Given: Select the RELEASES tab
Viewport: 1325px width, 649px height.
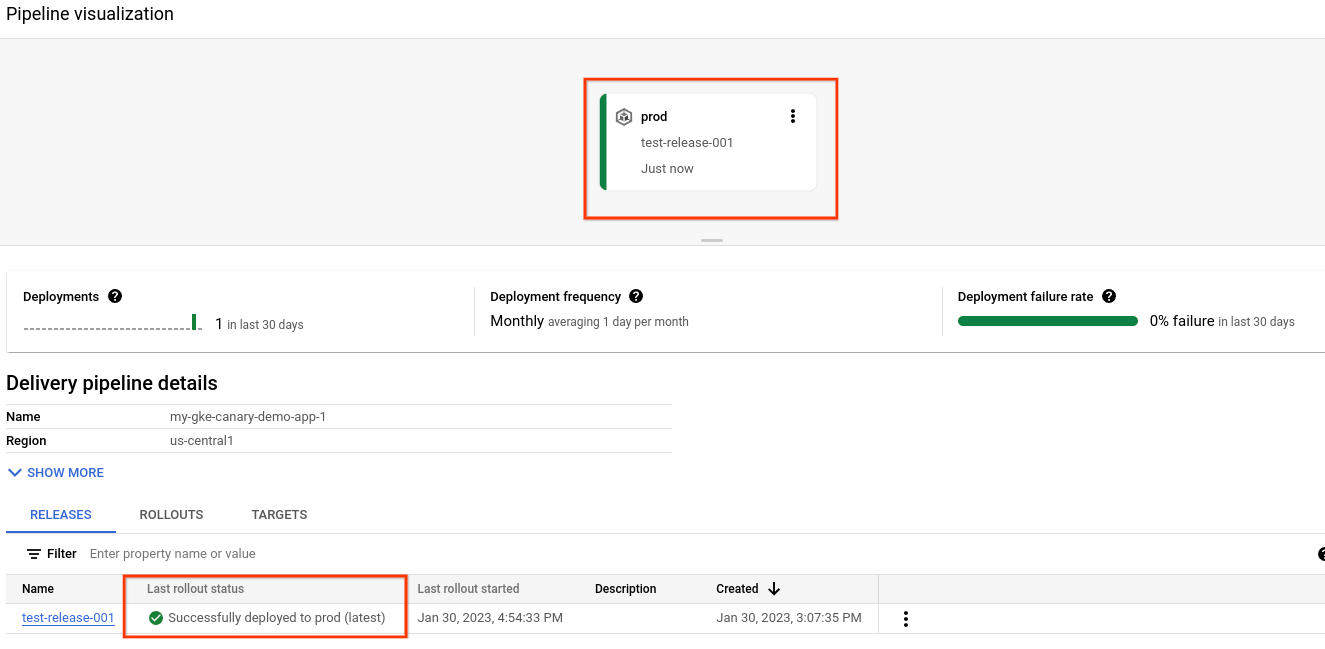Looking at the screenshot, I should click(x=60, y=514).
